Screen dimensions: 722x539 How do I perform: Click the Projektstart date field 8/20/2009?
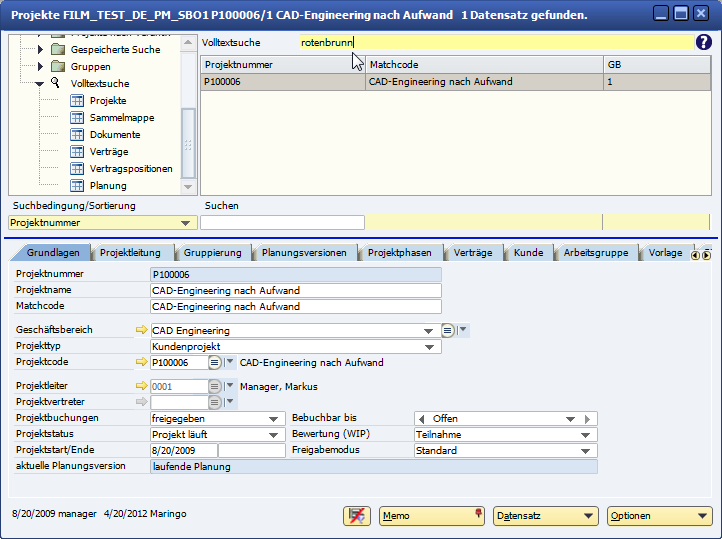tap(184, 451)
